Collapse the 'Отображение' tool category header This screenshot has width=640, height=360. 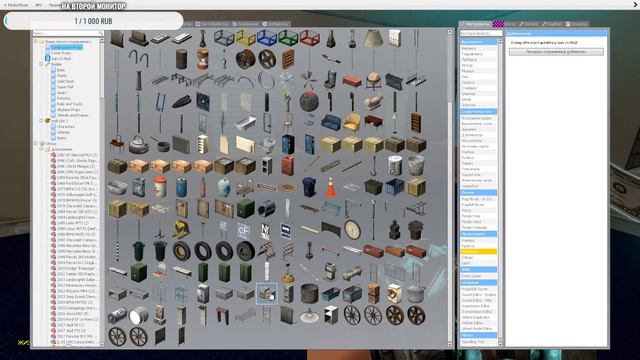click(478, 234)
